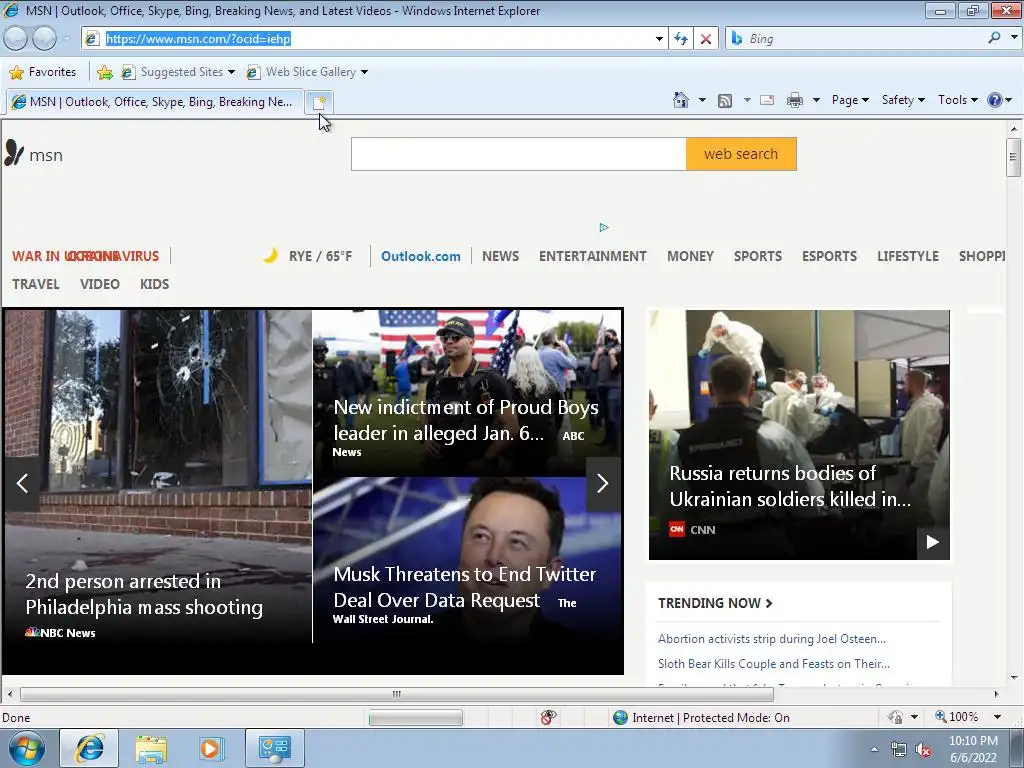Click the Read Mail envelope icon

tap(767, 100)
